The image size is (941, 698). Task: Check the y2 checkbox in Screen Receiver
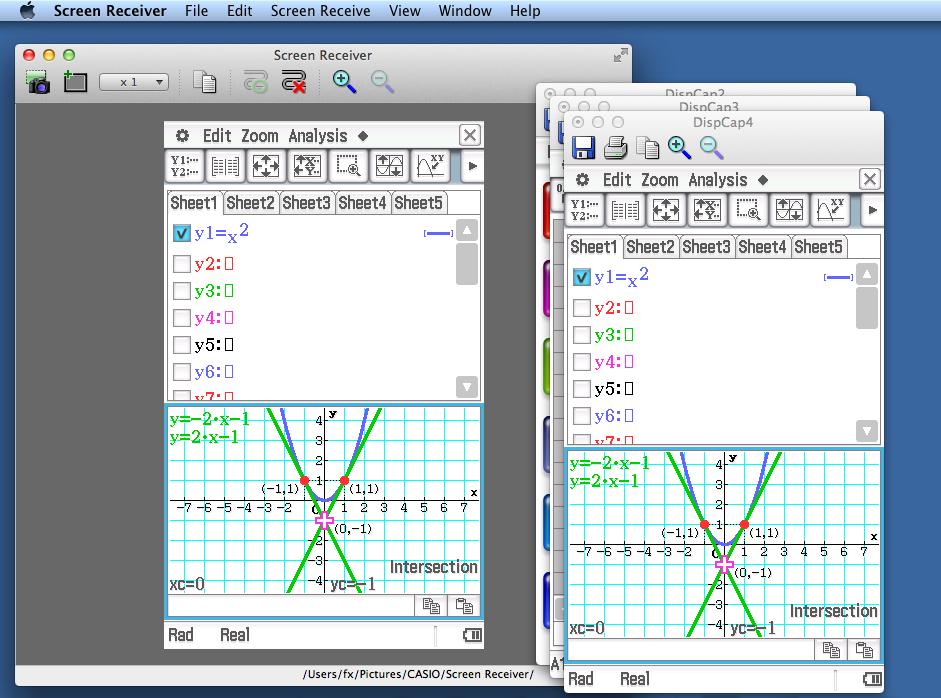click(181, 263)
